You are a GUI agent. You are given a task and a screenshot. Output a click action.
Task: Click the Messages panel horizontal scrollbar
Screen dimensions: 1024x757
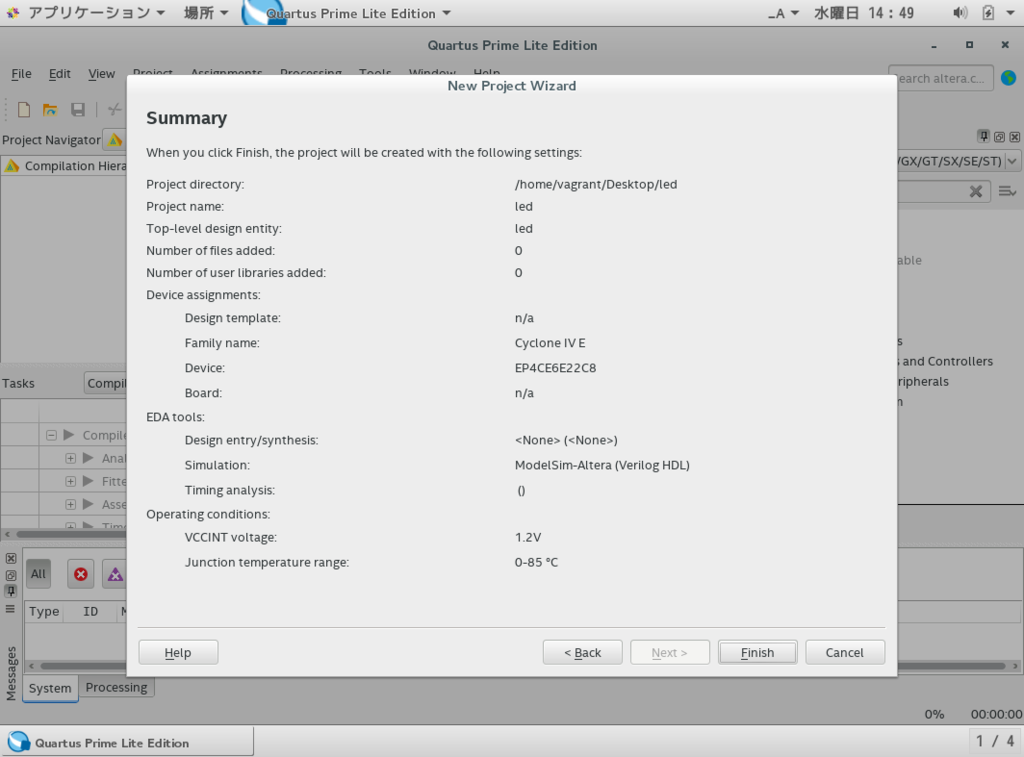(522, 666)
